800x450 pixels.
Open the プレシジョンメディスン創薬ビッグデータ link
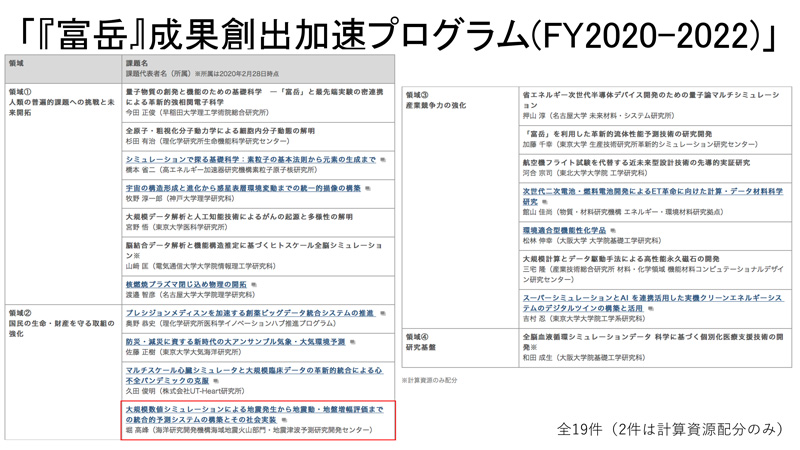pos(251,313)
